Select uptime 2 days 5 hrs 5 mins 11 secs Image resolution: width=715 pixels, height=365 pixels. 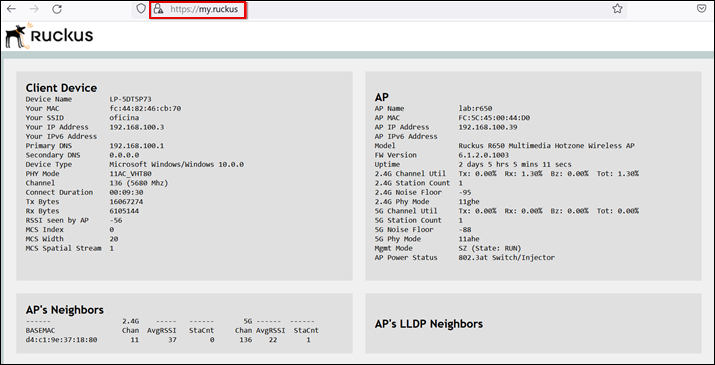tap(515, 164)
